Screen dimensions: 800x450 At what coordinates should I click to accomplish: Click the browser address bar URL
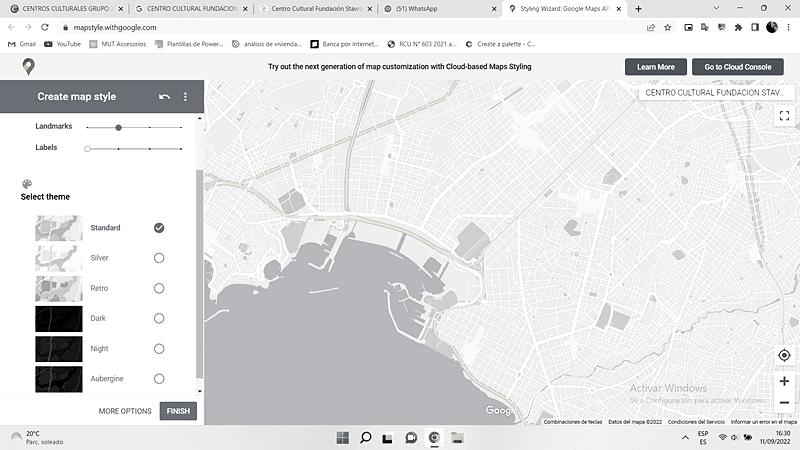tap(115, 28)
